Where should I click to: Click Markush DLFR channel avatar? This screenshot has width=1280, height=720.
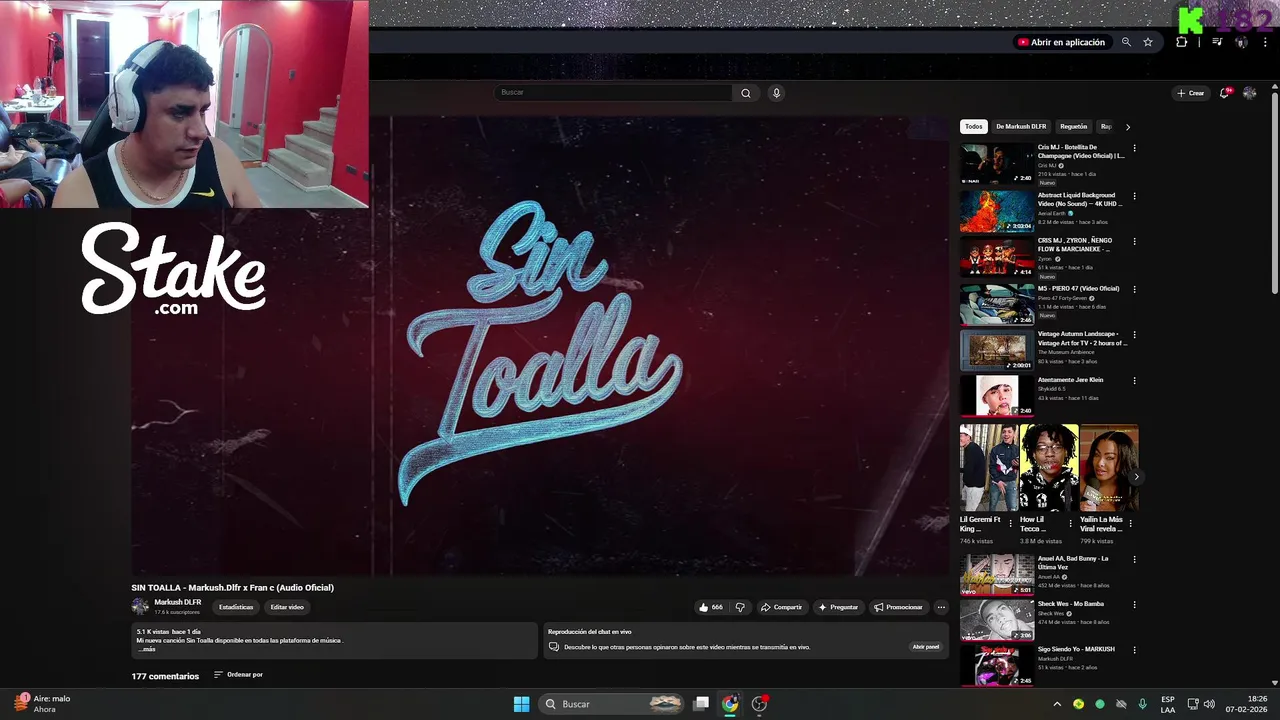pyautogui.click(x=140, y=606)
